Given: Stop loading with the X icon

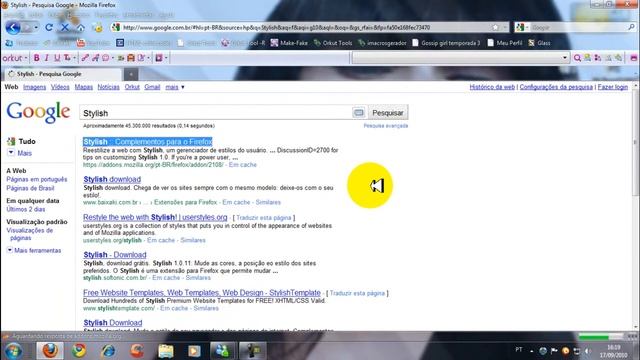Looking at the screenshot, I should 64,27.
